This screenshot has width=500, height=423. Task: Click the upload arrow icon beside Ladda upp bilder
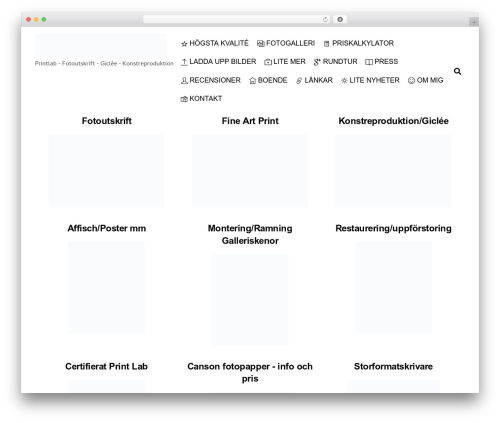[184, 62]
